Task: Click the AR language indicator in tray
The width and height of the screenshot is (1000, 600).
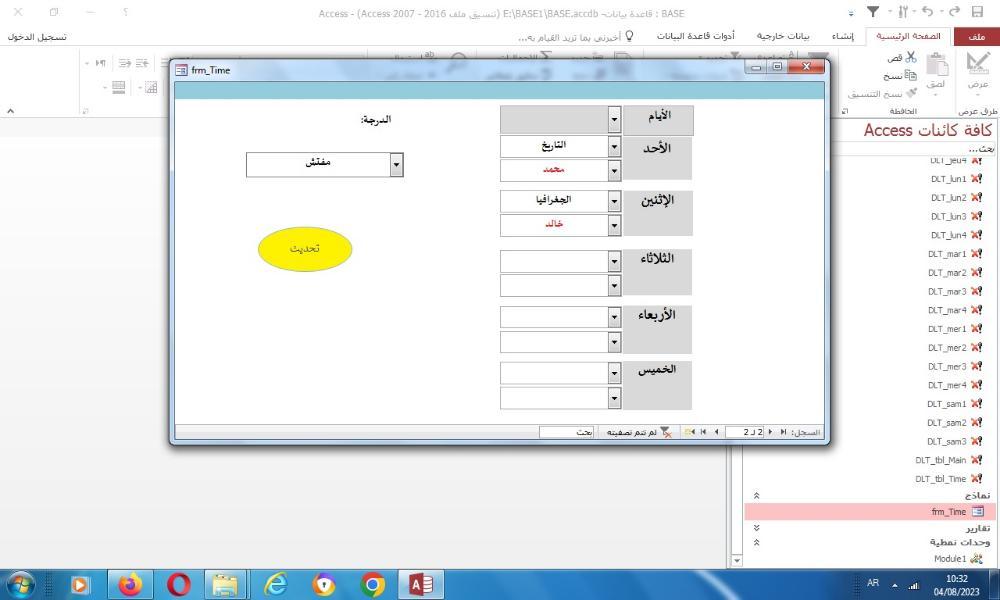Action: pyautogui.click(x=873, y=583)
